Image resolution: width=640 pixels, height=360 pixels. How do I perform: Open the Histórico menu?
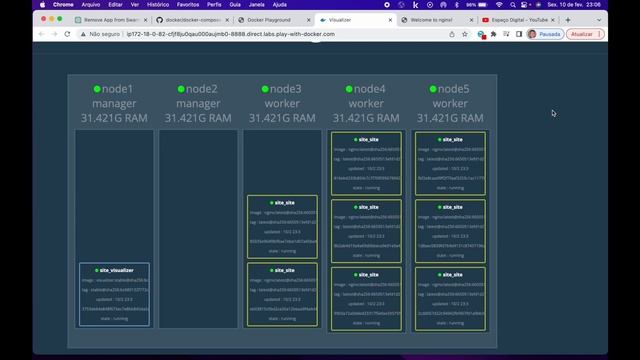pos(158,5)
